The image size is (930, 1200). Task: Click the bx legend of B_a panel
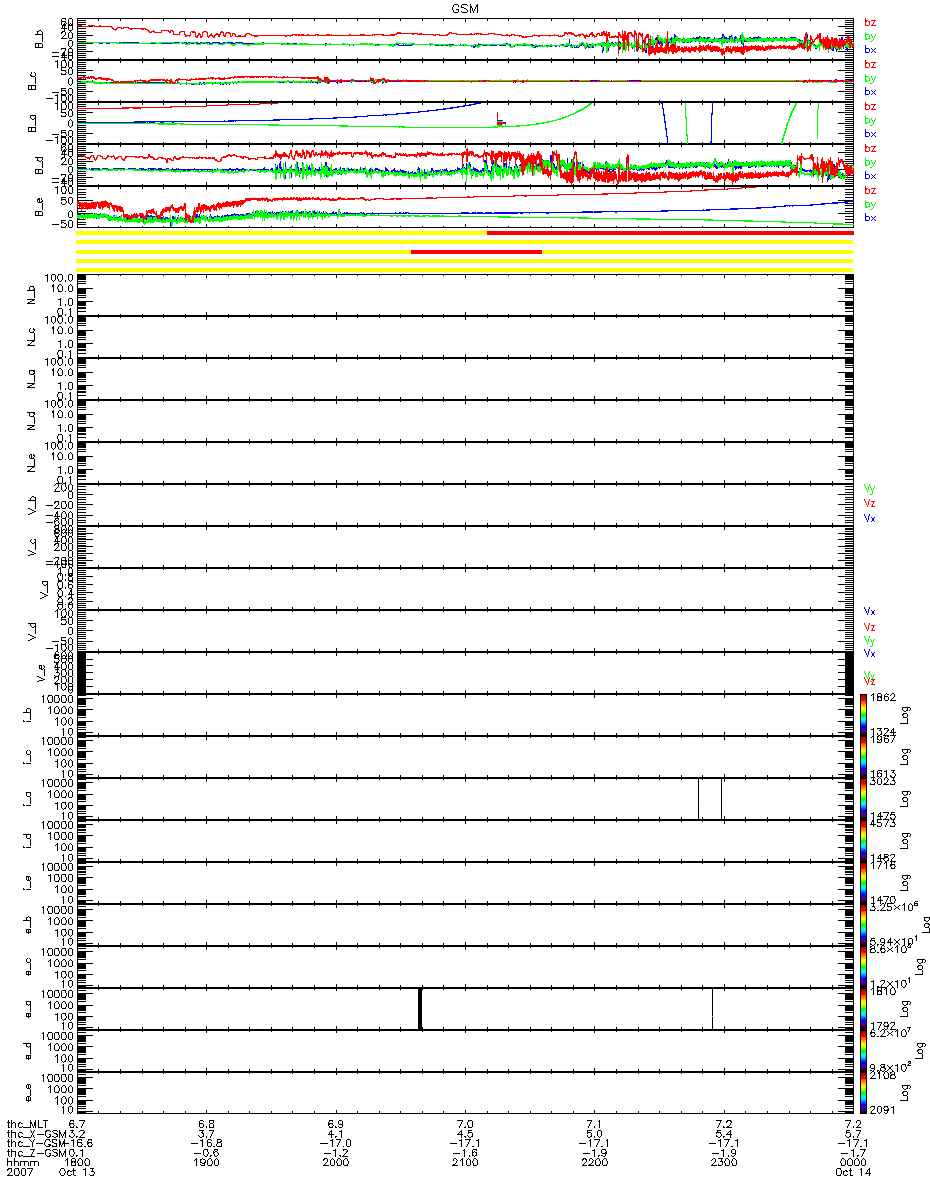pos(870,134)
